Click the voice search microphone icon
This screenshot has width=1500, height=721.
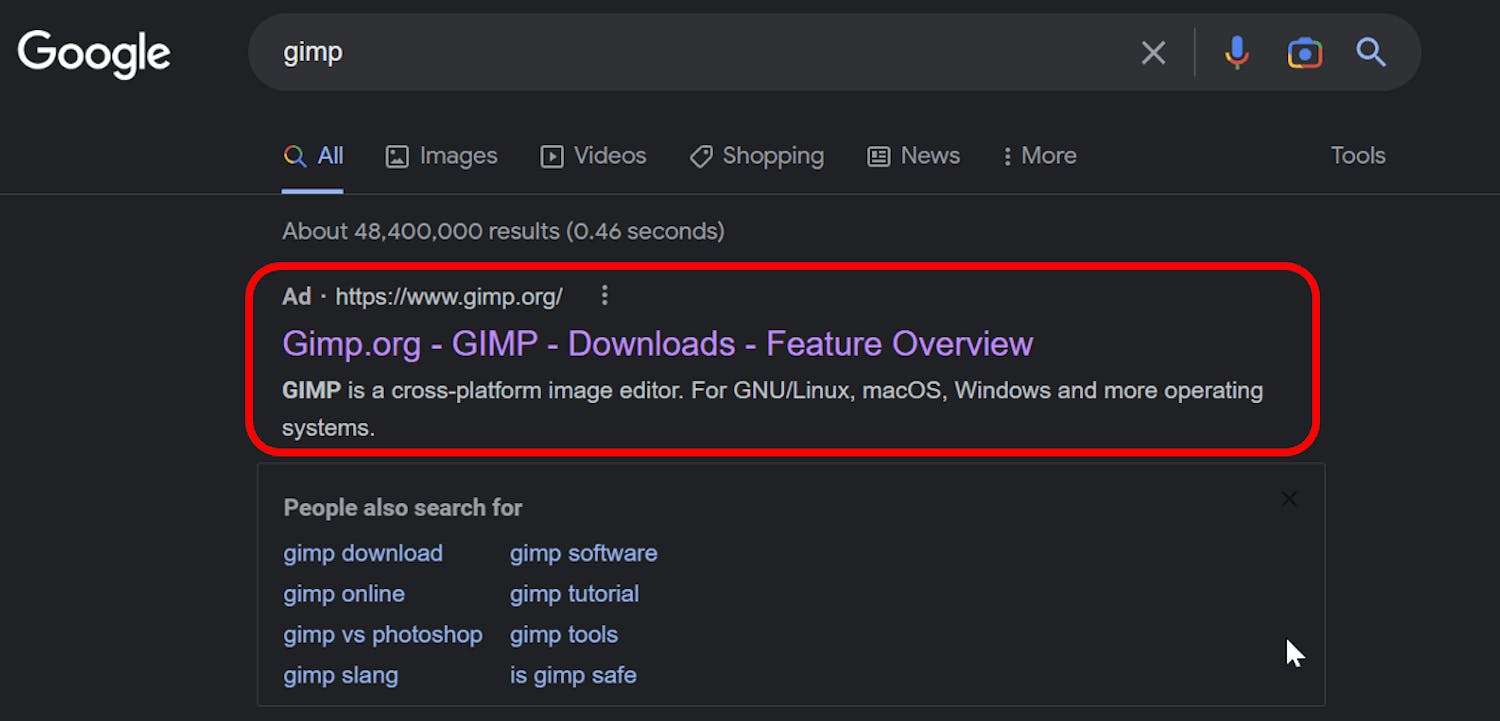click(1237, 52)
